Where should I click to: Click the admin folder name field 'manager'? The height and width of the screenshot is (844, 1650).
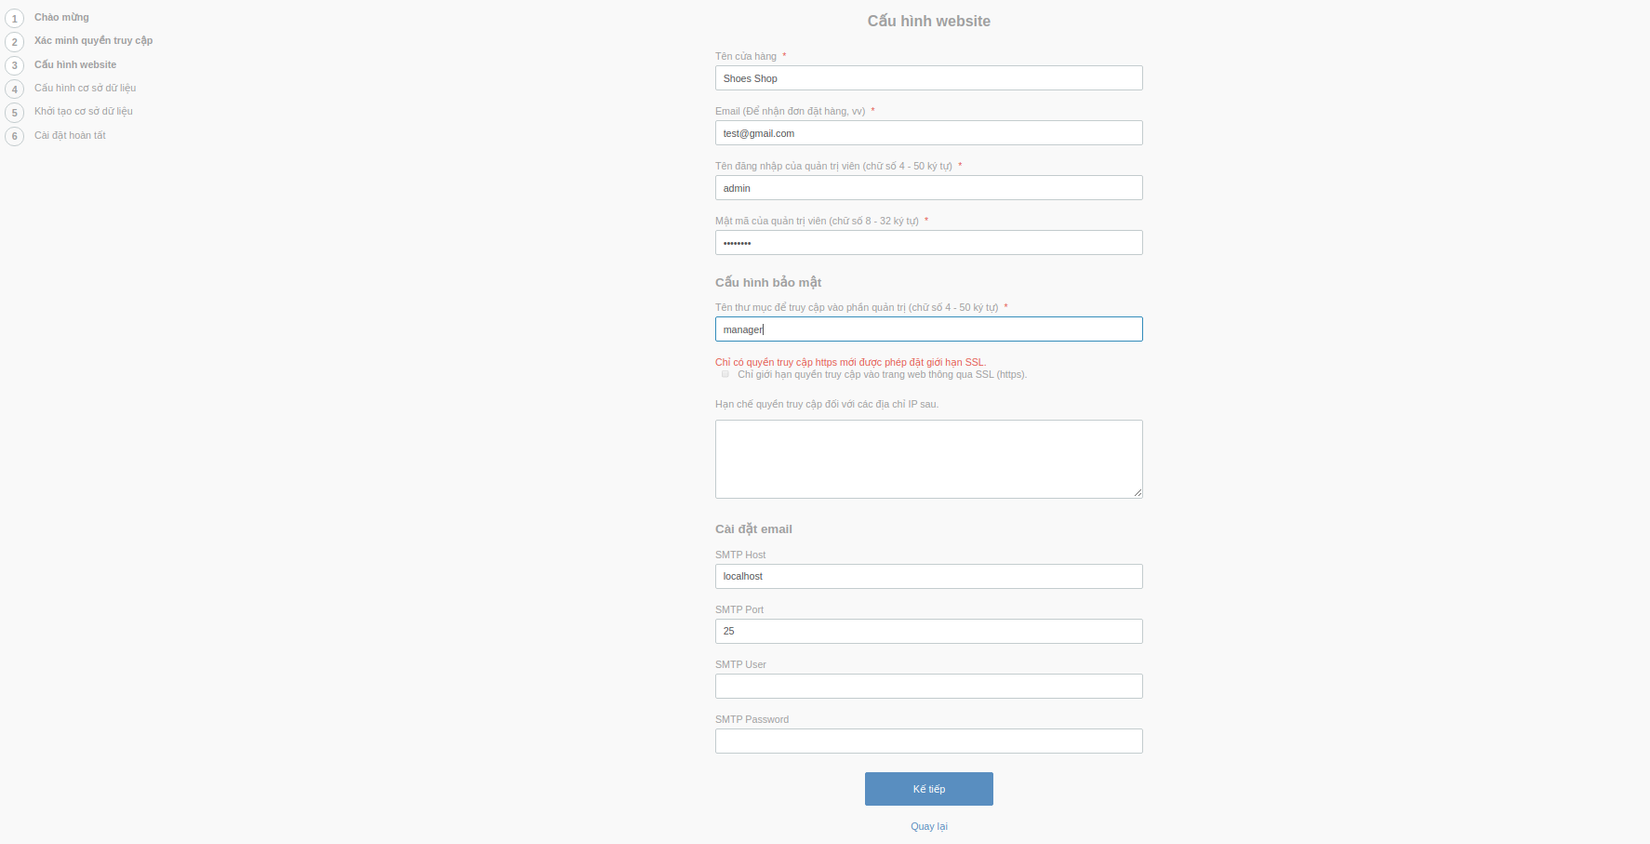pos(928,329)
